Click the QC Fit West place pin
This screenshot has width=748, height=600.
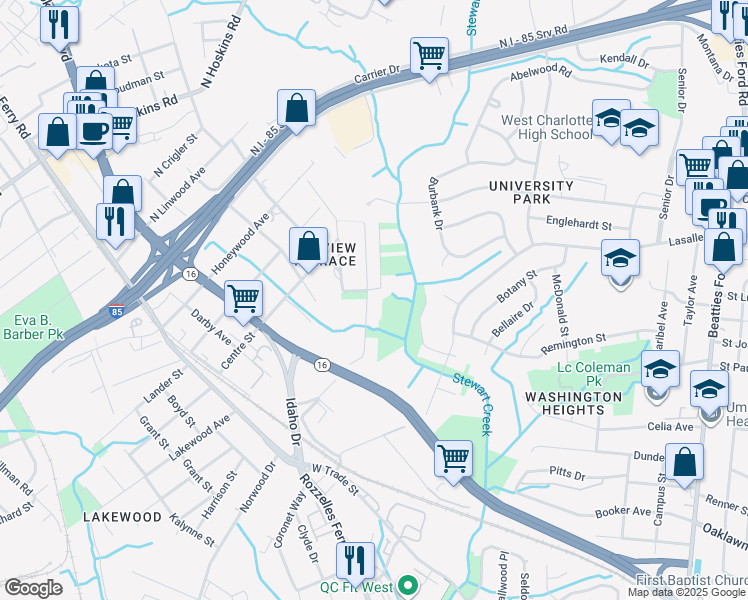coord(408,585)
